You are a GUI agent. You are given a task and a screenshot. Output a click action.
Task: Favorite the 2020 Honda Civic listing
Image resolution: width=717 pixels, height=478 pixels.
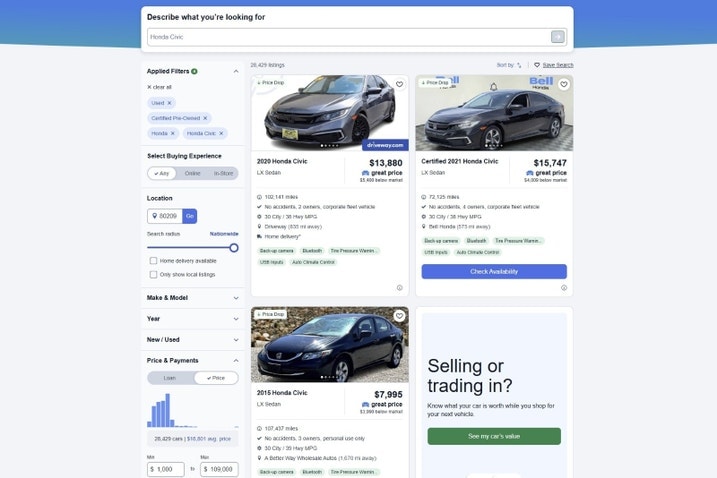[399, 84]
